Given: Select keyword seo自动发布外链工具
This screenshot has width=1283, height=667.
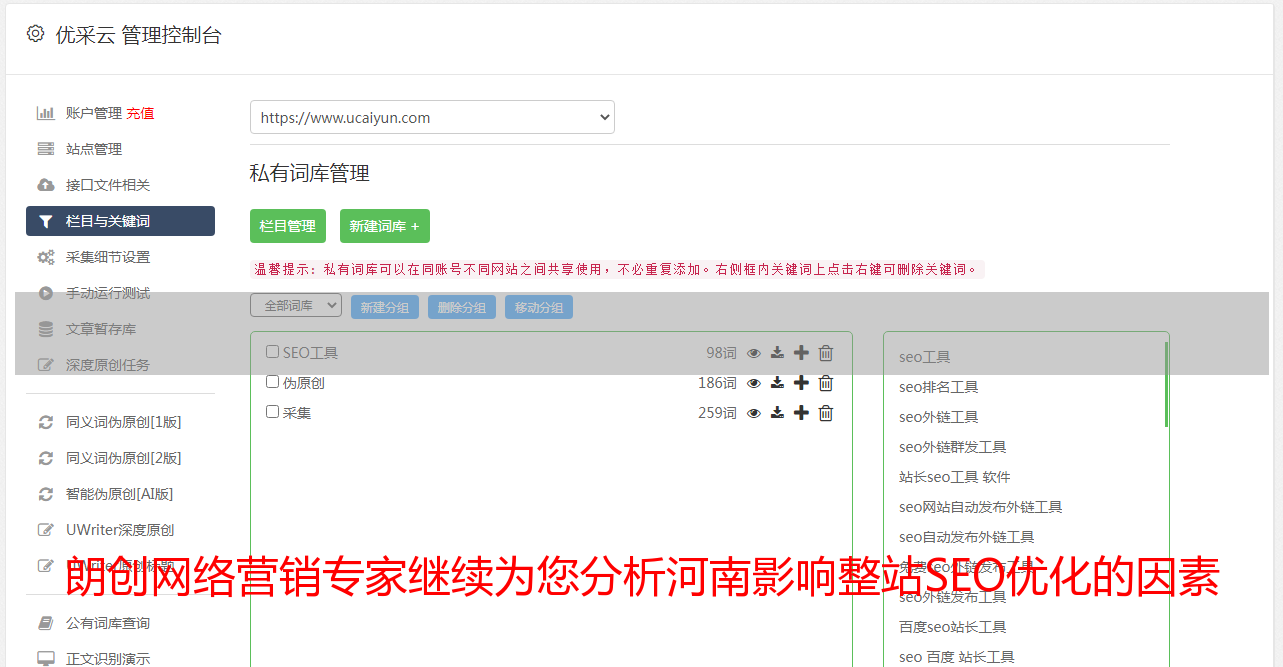Looking at the screenshot, I should (x=967, y=537).
